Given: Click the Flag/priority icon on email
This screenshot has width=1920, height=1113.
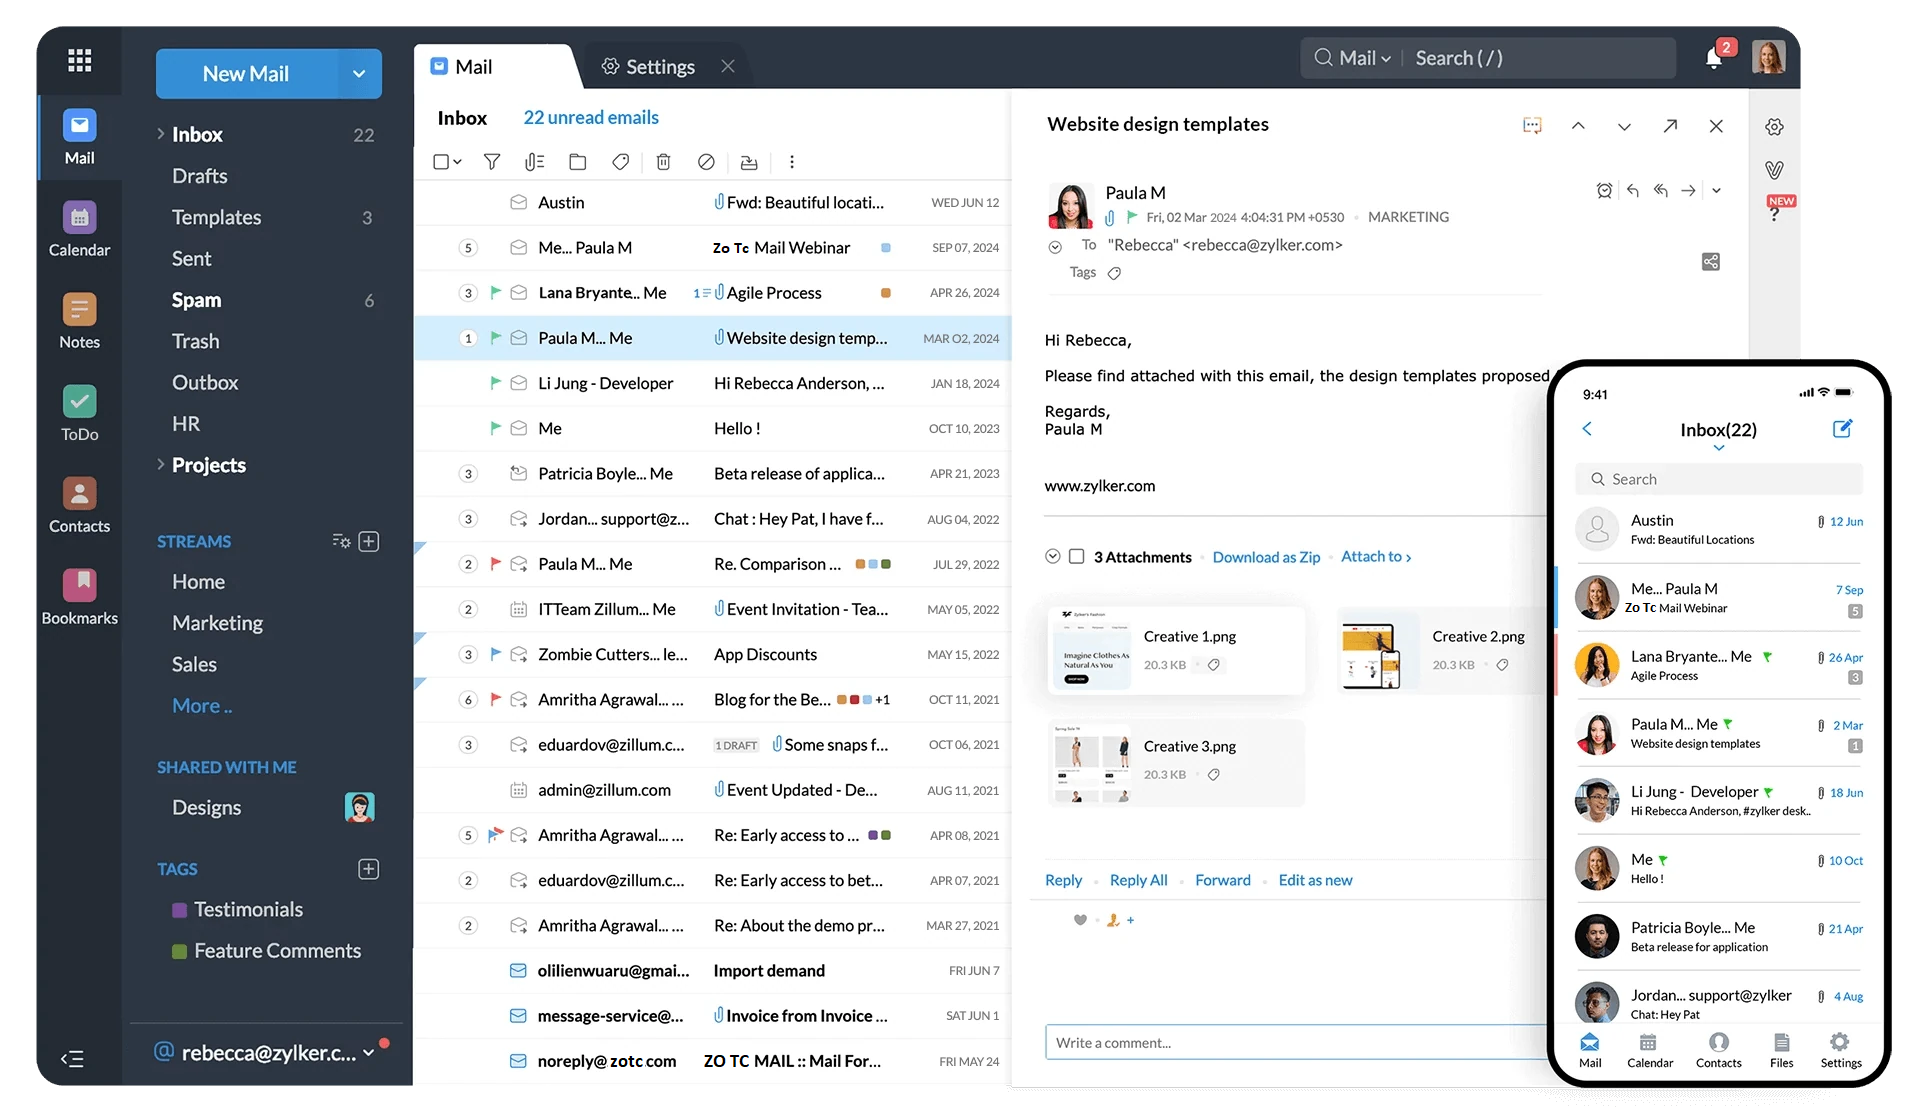Looking at the screenshot, I should coord(494,337).
